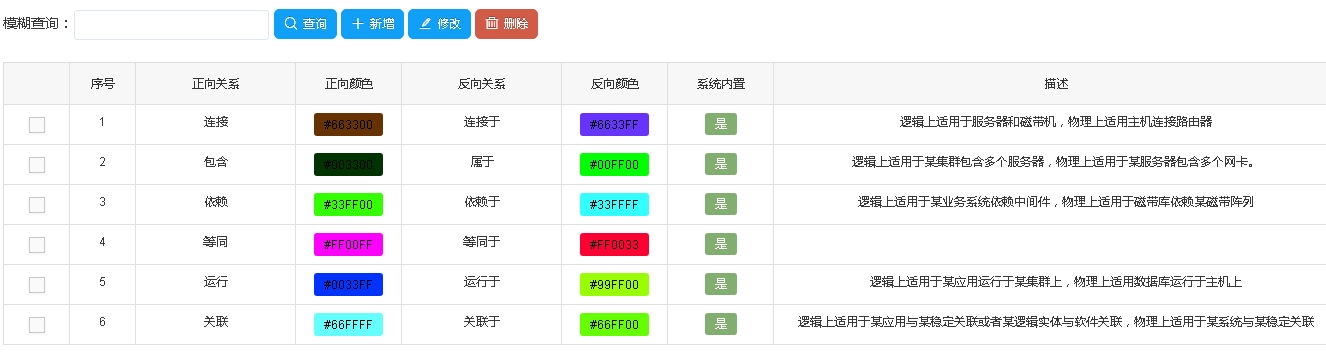Click the plus icon on 新增 button
The image size is (1326, 364).
[x=358, y=24]
